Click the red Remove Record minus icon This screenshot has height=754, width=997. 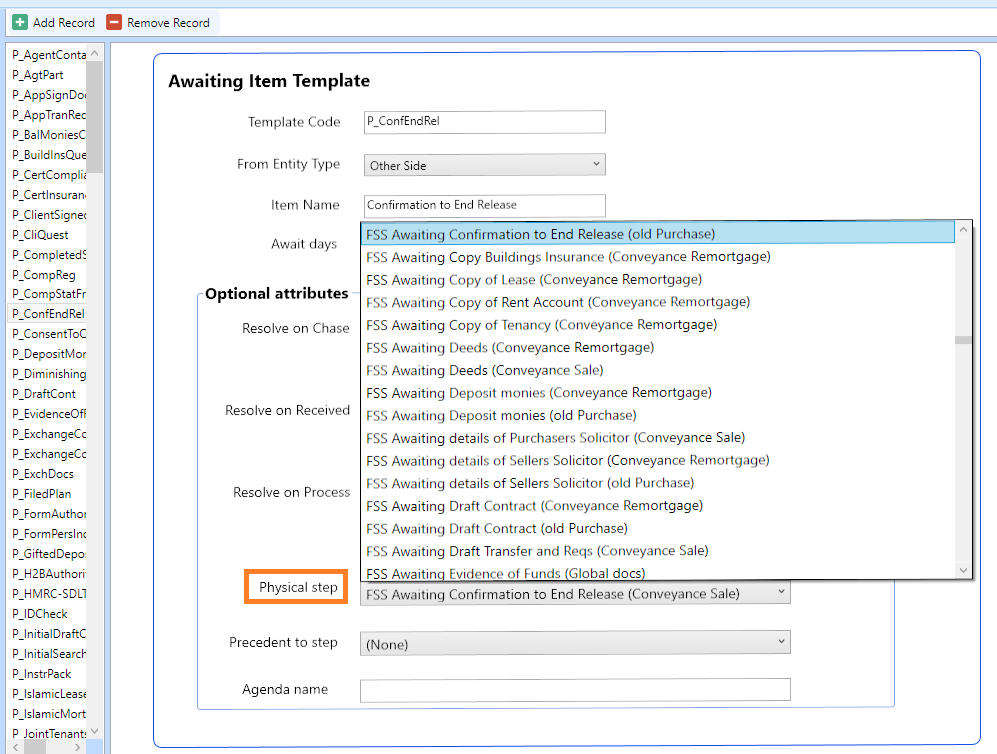114,22
